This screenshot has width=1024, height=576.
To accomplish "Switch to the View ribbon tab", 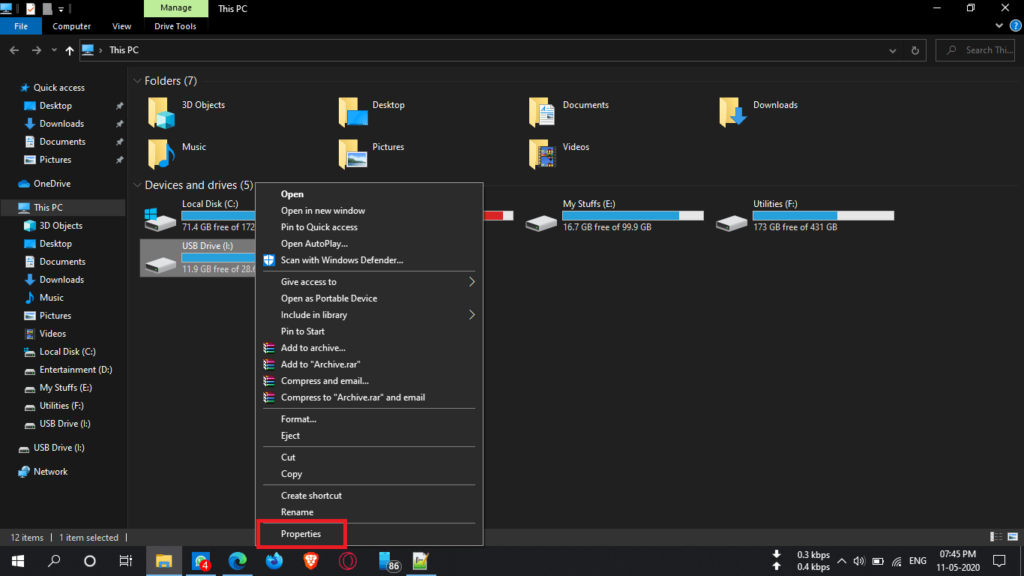I will coord(121,26).
